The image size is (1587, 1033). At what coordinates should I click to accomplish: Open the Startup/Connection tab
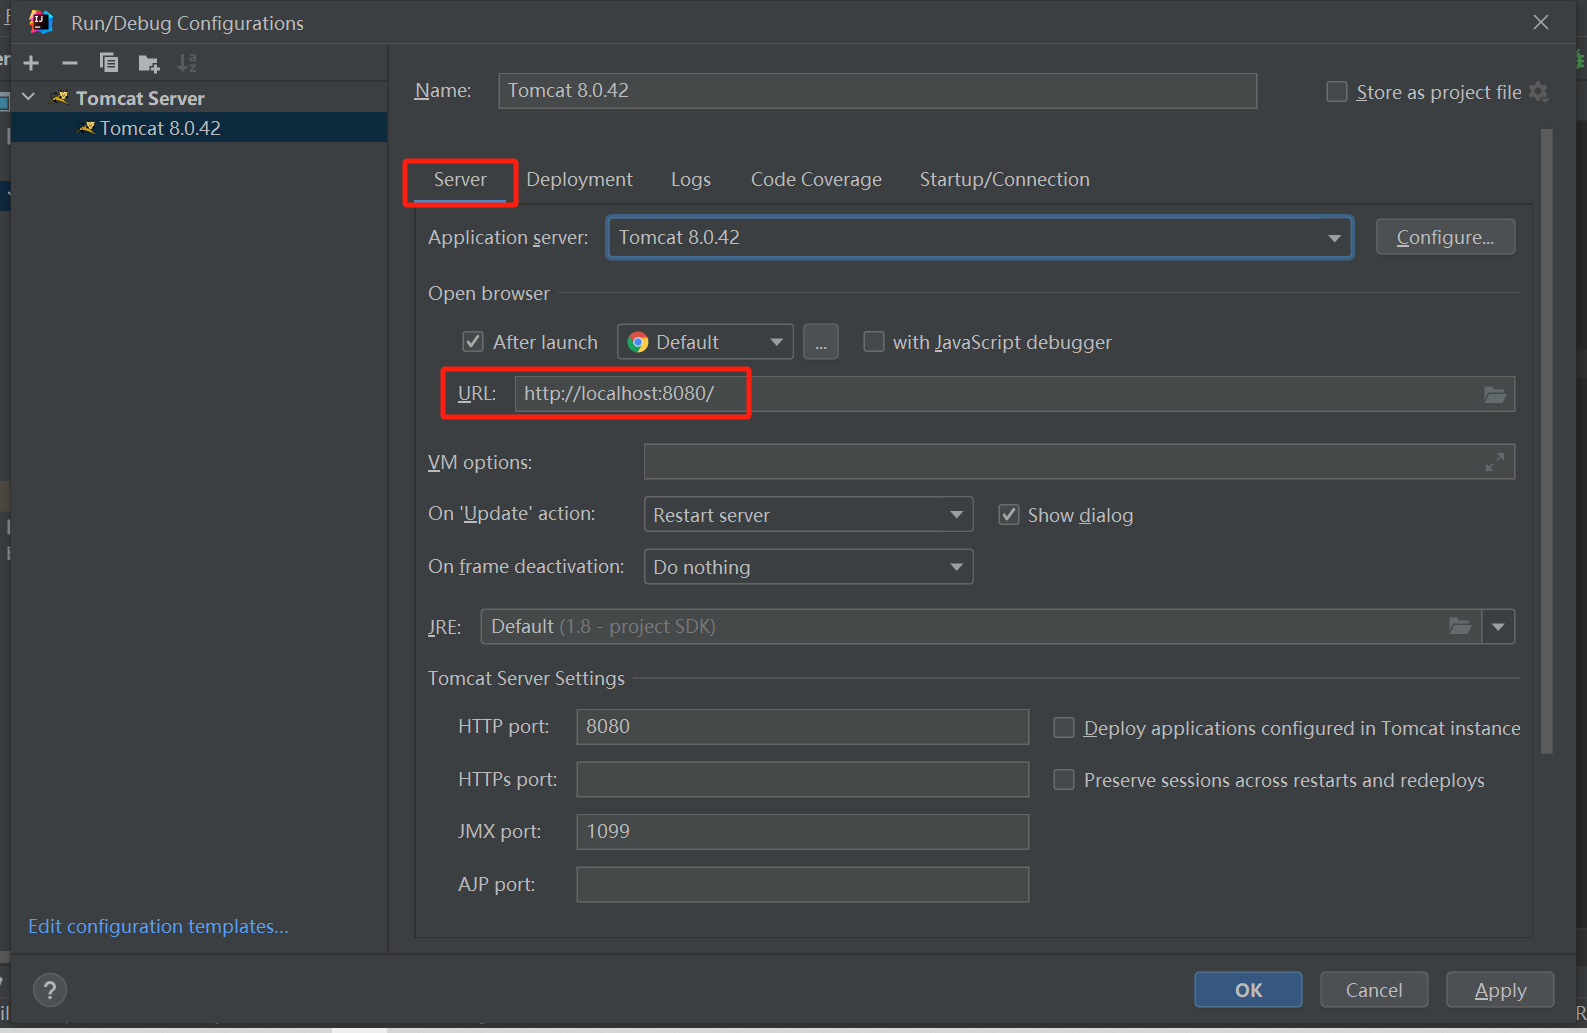click(x=1005, y=180)
